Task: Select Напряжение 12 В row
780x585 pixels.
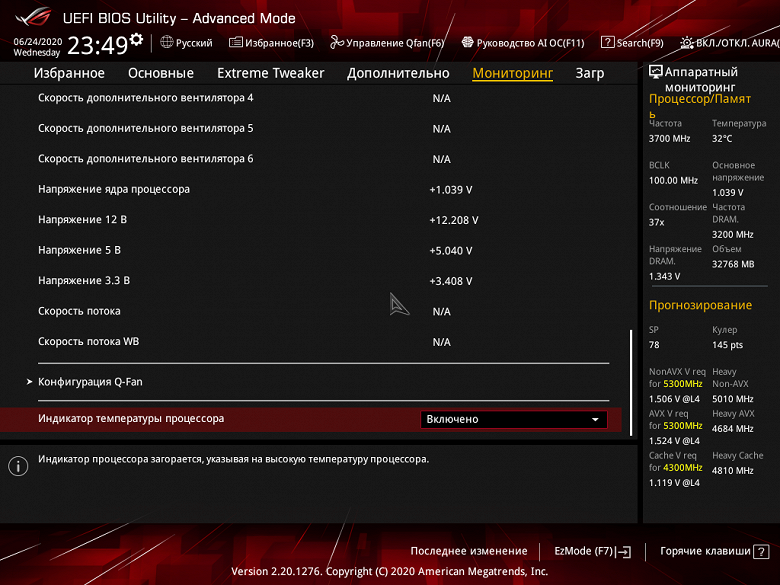Action: (310, 220)
